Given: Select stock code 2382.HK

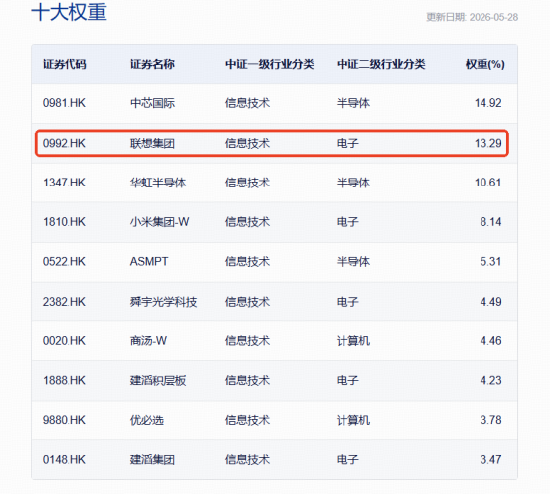Looking at the screenshot, I should coord(64,302).
